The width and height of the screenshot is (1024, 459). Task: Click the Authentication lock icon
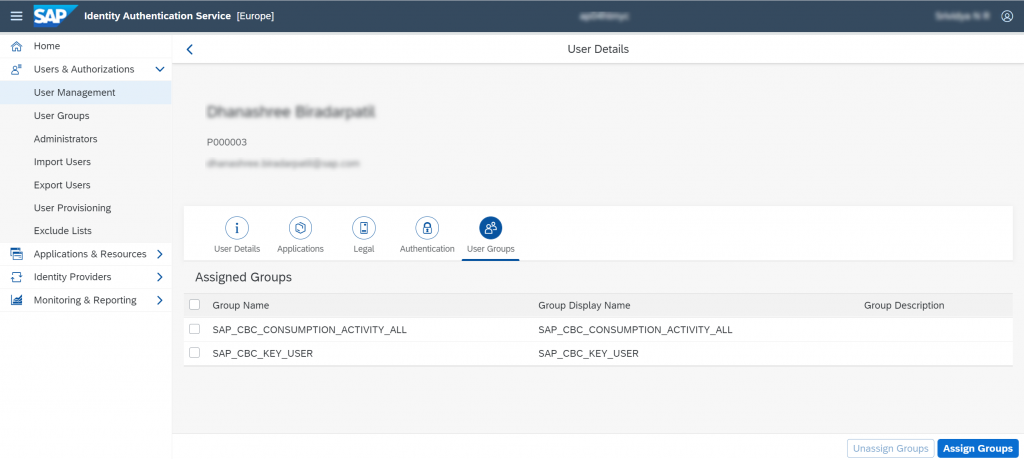tap(427, 228)
